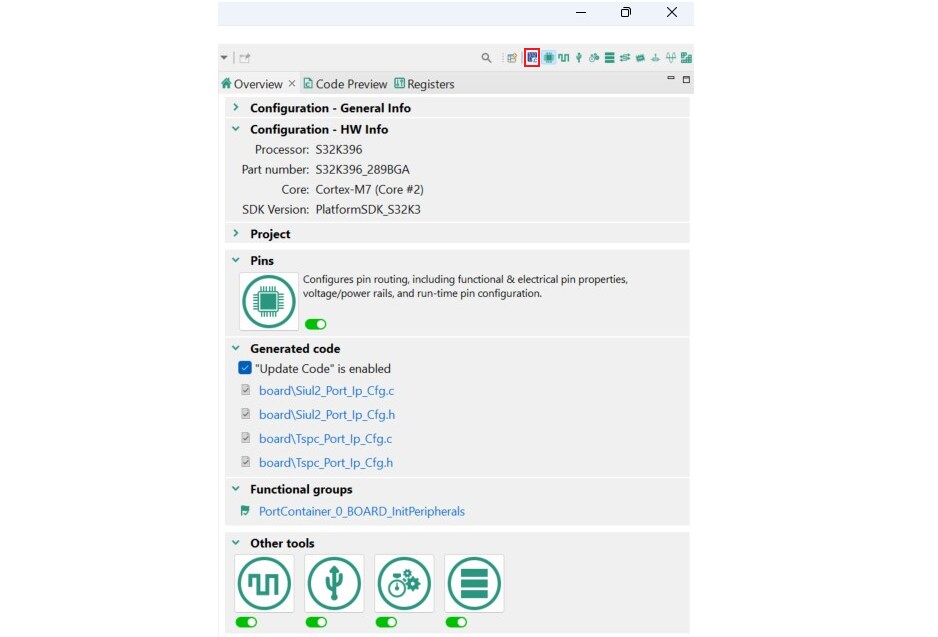Uncheck the "Update Code" is enabled checkbox
This screenshot has height=637, width=938.
click(245, 368)
